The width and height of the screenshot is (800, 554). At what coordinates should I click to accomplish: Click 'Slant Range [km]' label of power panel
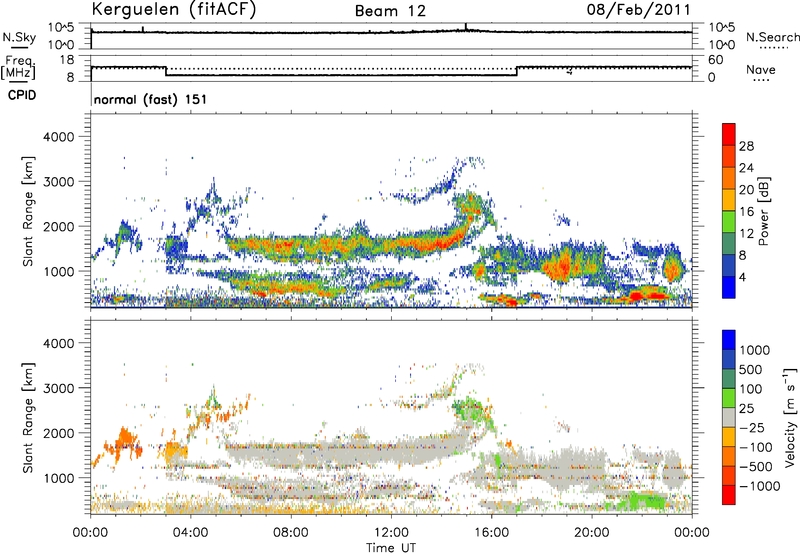pyautogui.click(x=28, y=211)
